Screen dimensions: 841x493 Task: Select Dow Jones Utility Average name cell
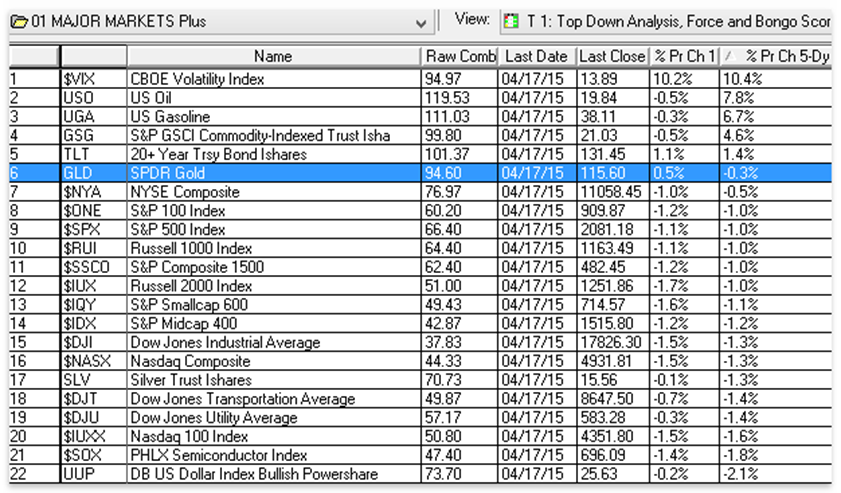[x=274, y=417]
